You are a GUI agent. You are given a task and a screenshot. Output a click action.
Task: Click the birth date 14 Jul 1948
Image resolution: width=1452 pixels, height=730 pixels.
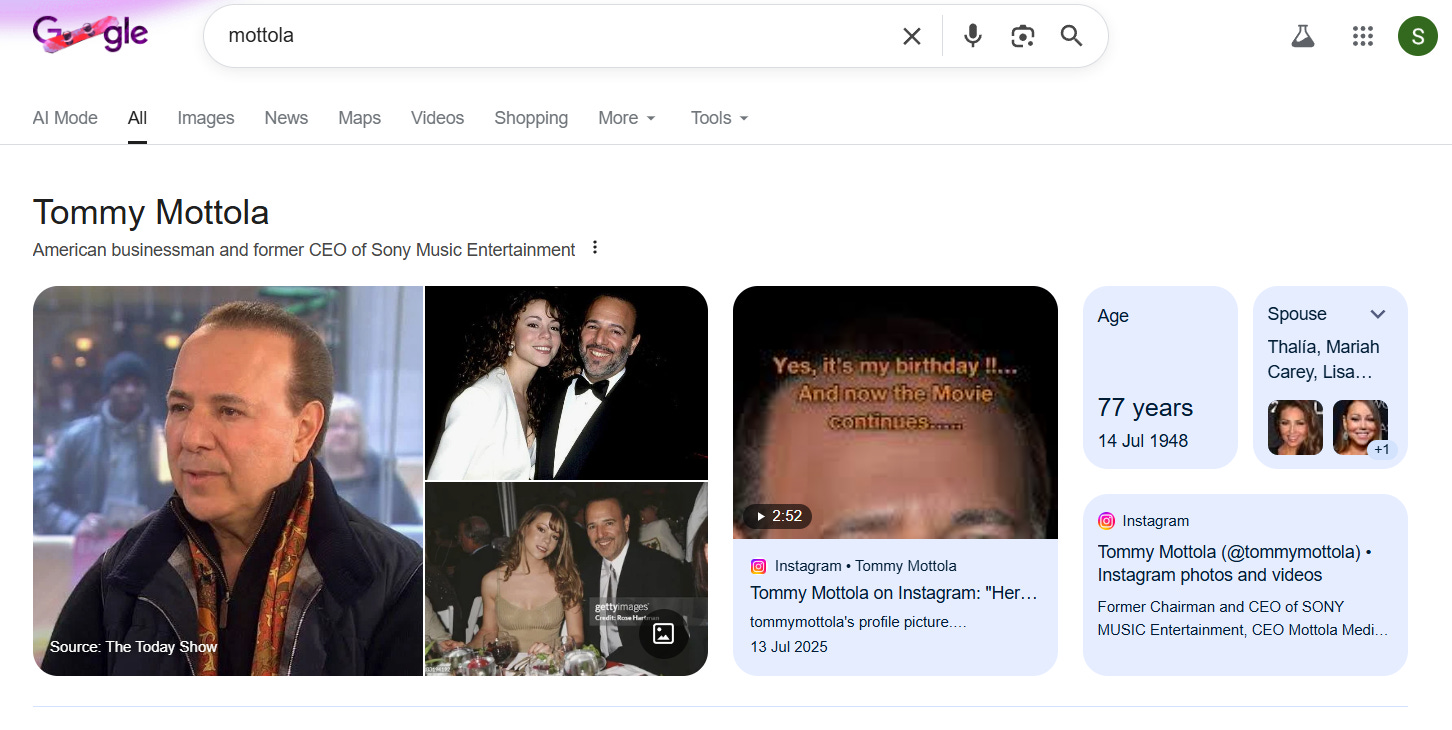click(1143, 441)
